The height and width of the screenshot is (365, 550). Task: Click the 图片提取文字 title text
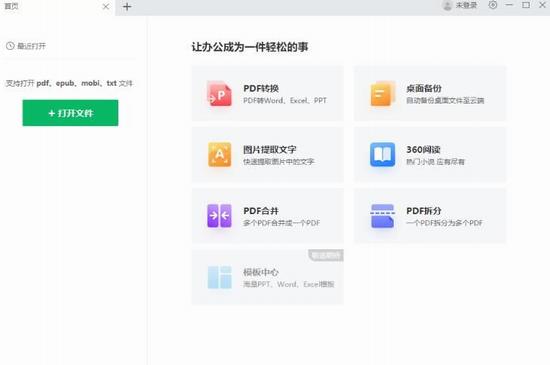pos(270,150)
